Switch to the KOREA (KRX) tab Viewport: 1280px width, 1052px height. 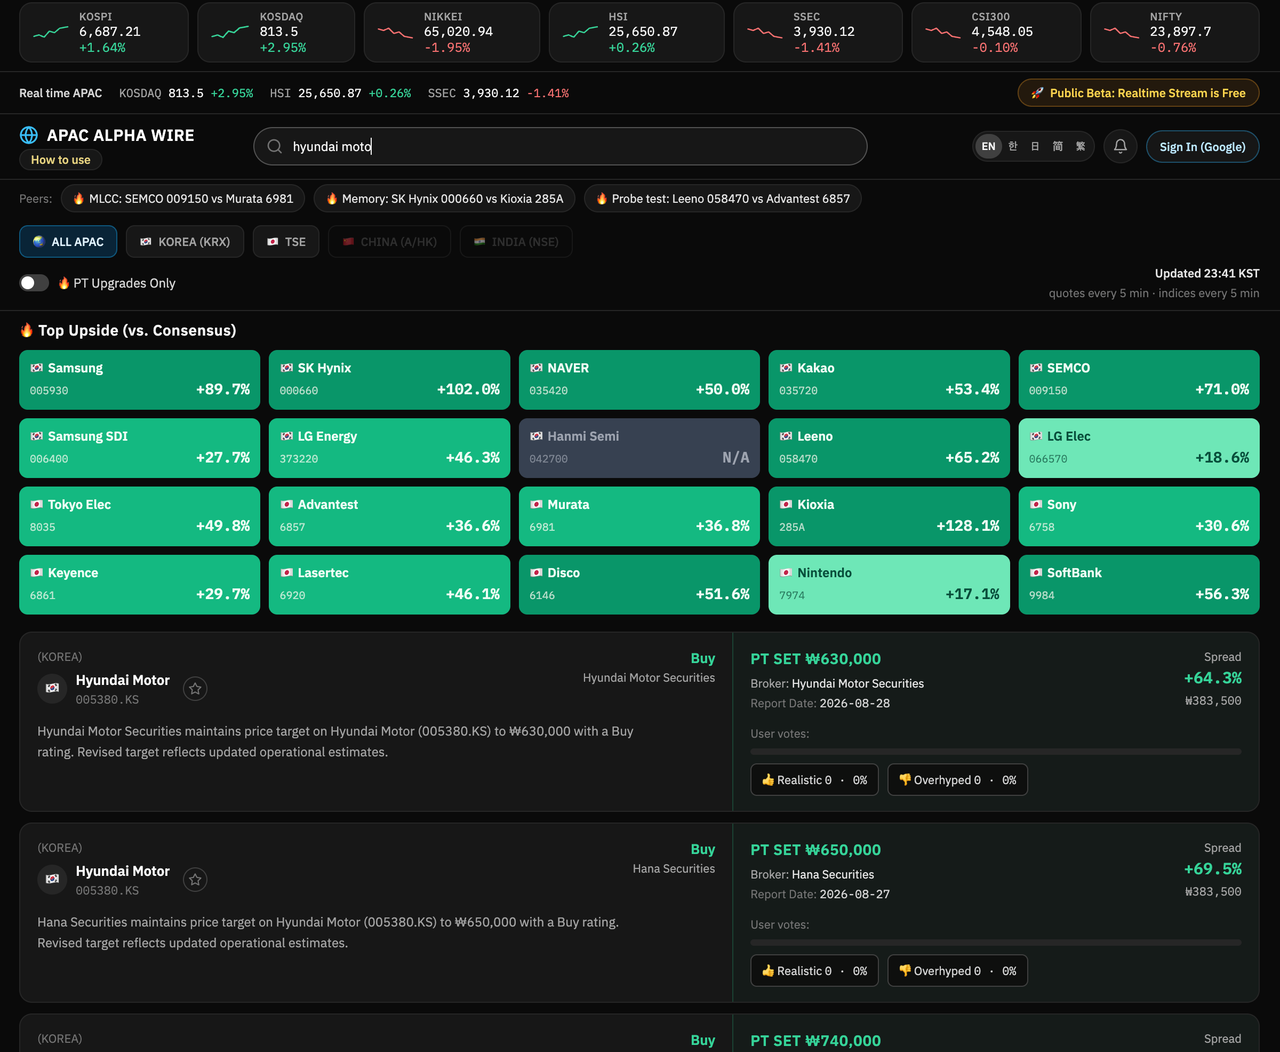[185, 242]
